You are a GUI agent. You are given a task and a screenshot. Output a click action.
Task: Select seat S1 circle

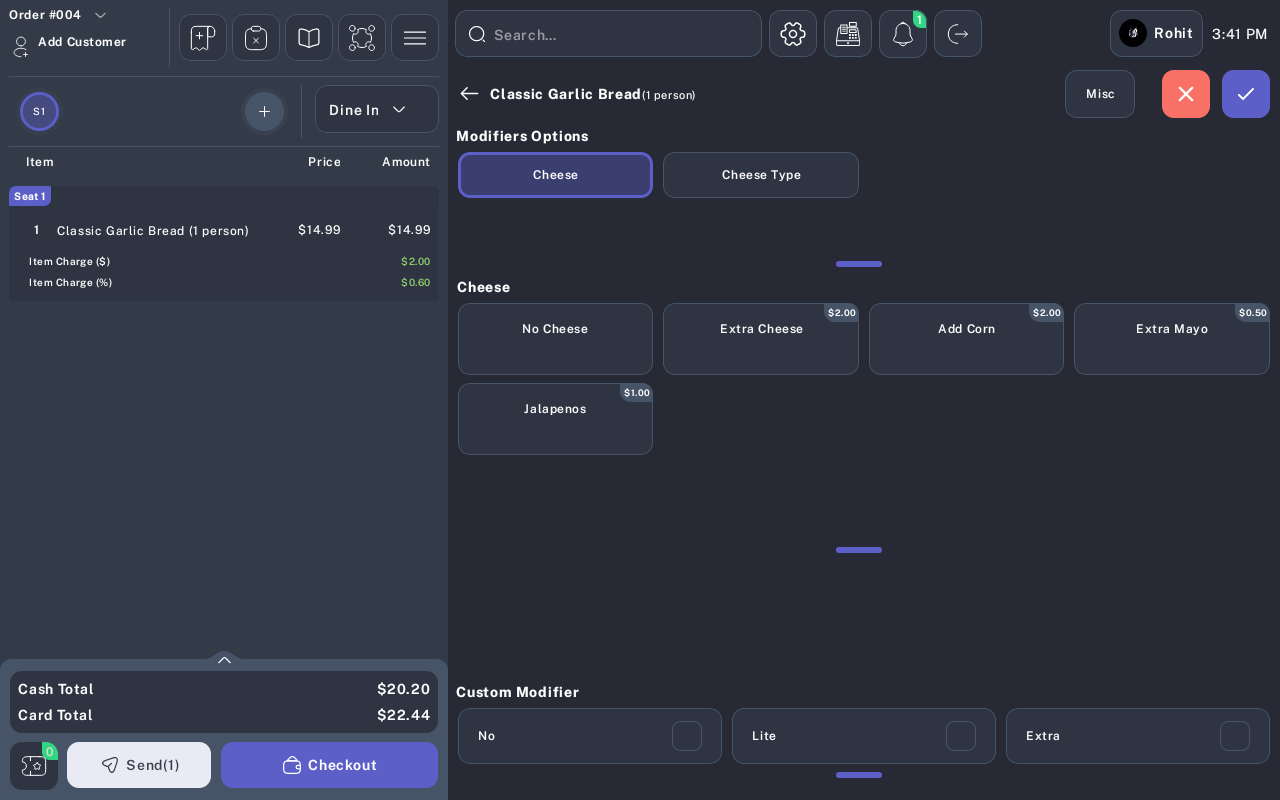tap(39, 111)
